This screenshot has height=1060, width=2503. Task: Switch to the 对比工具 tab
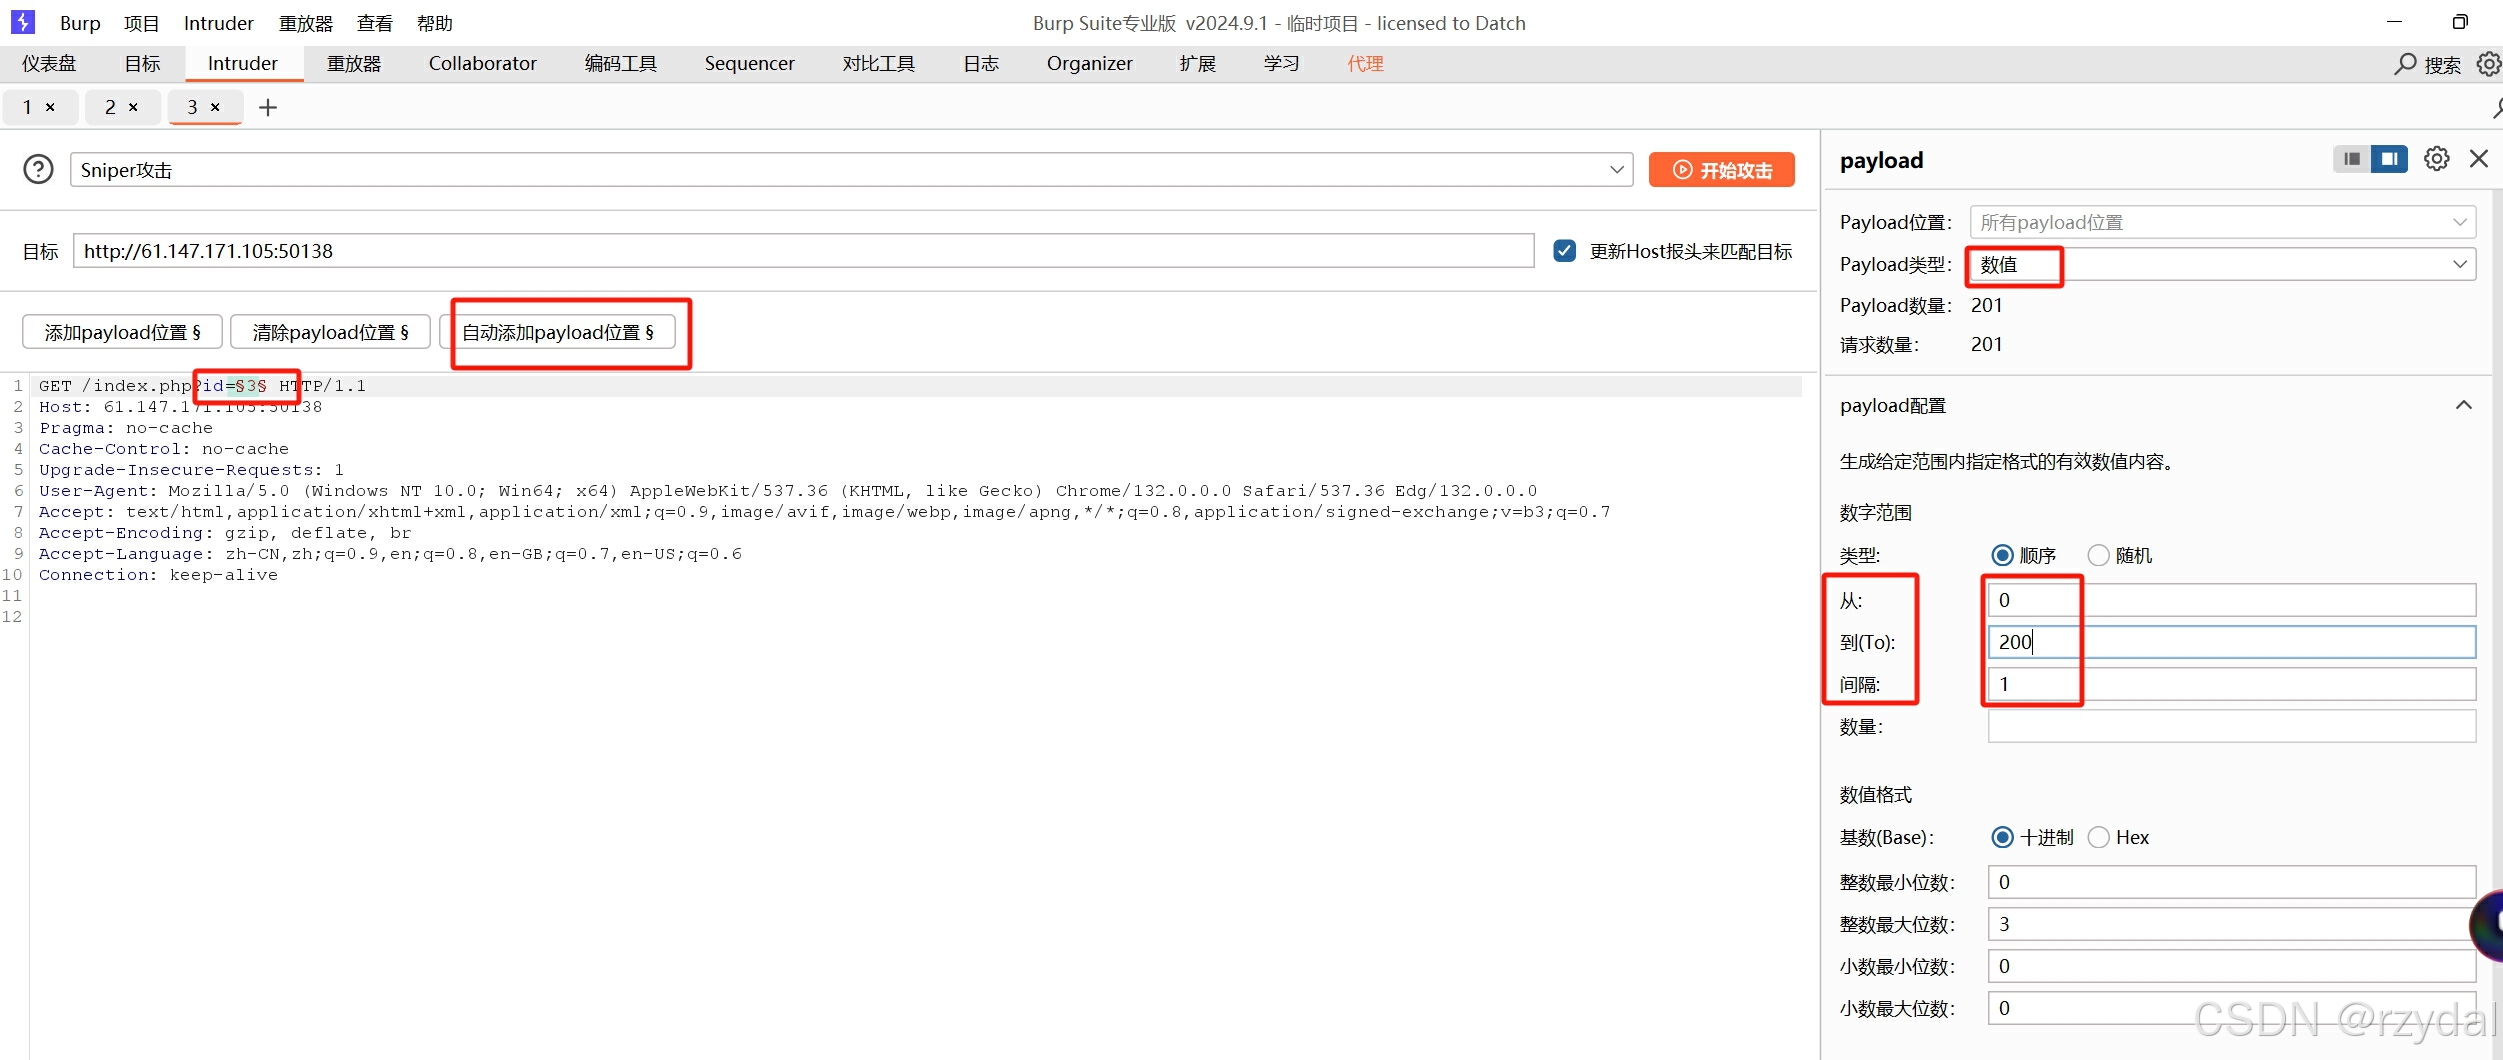point(879,63)
